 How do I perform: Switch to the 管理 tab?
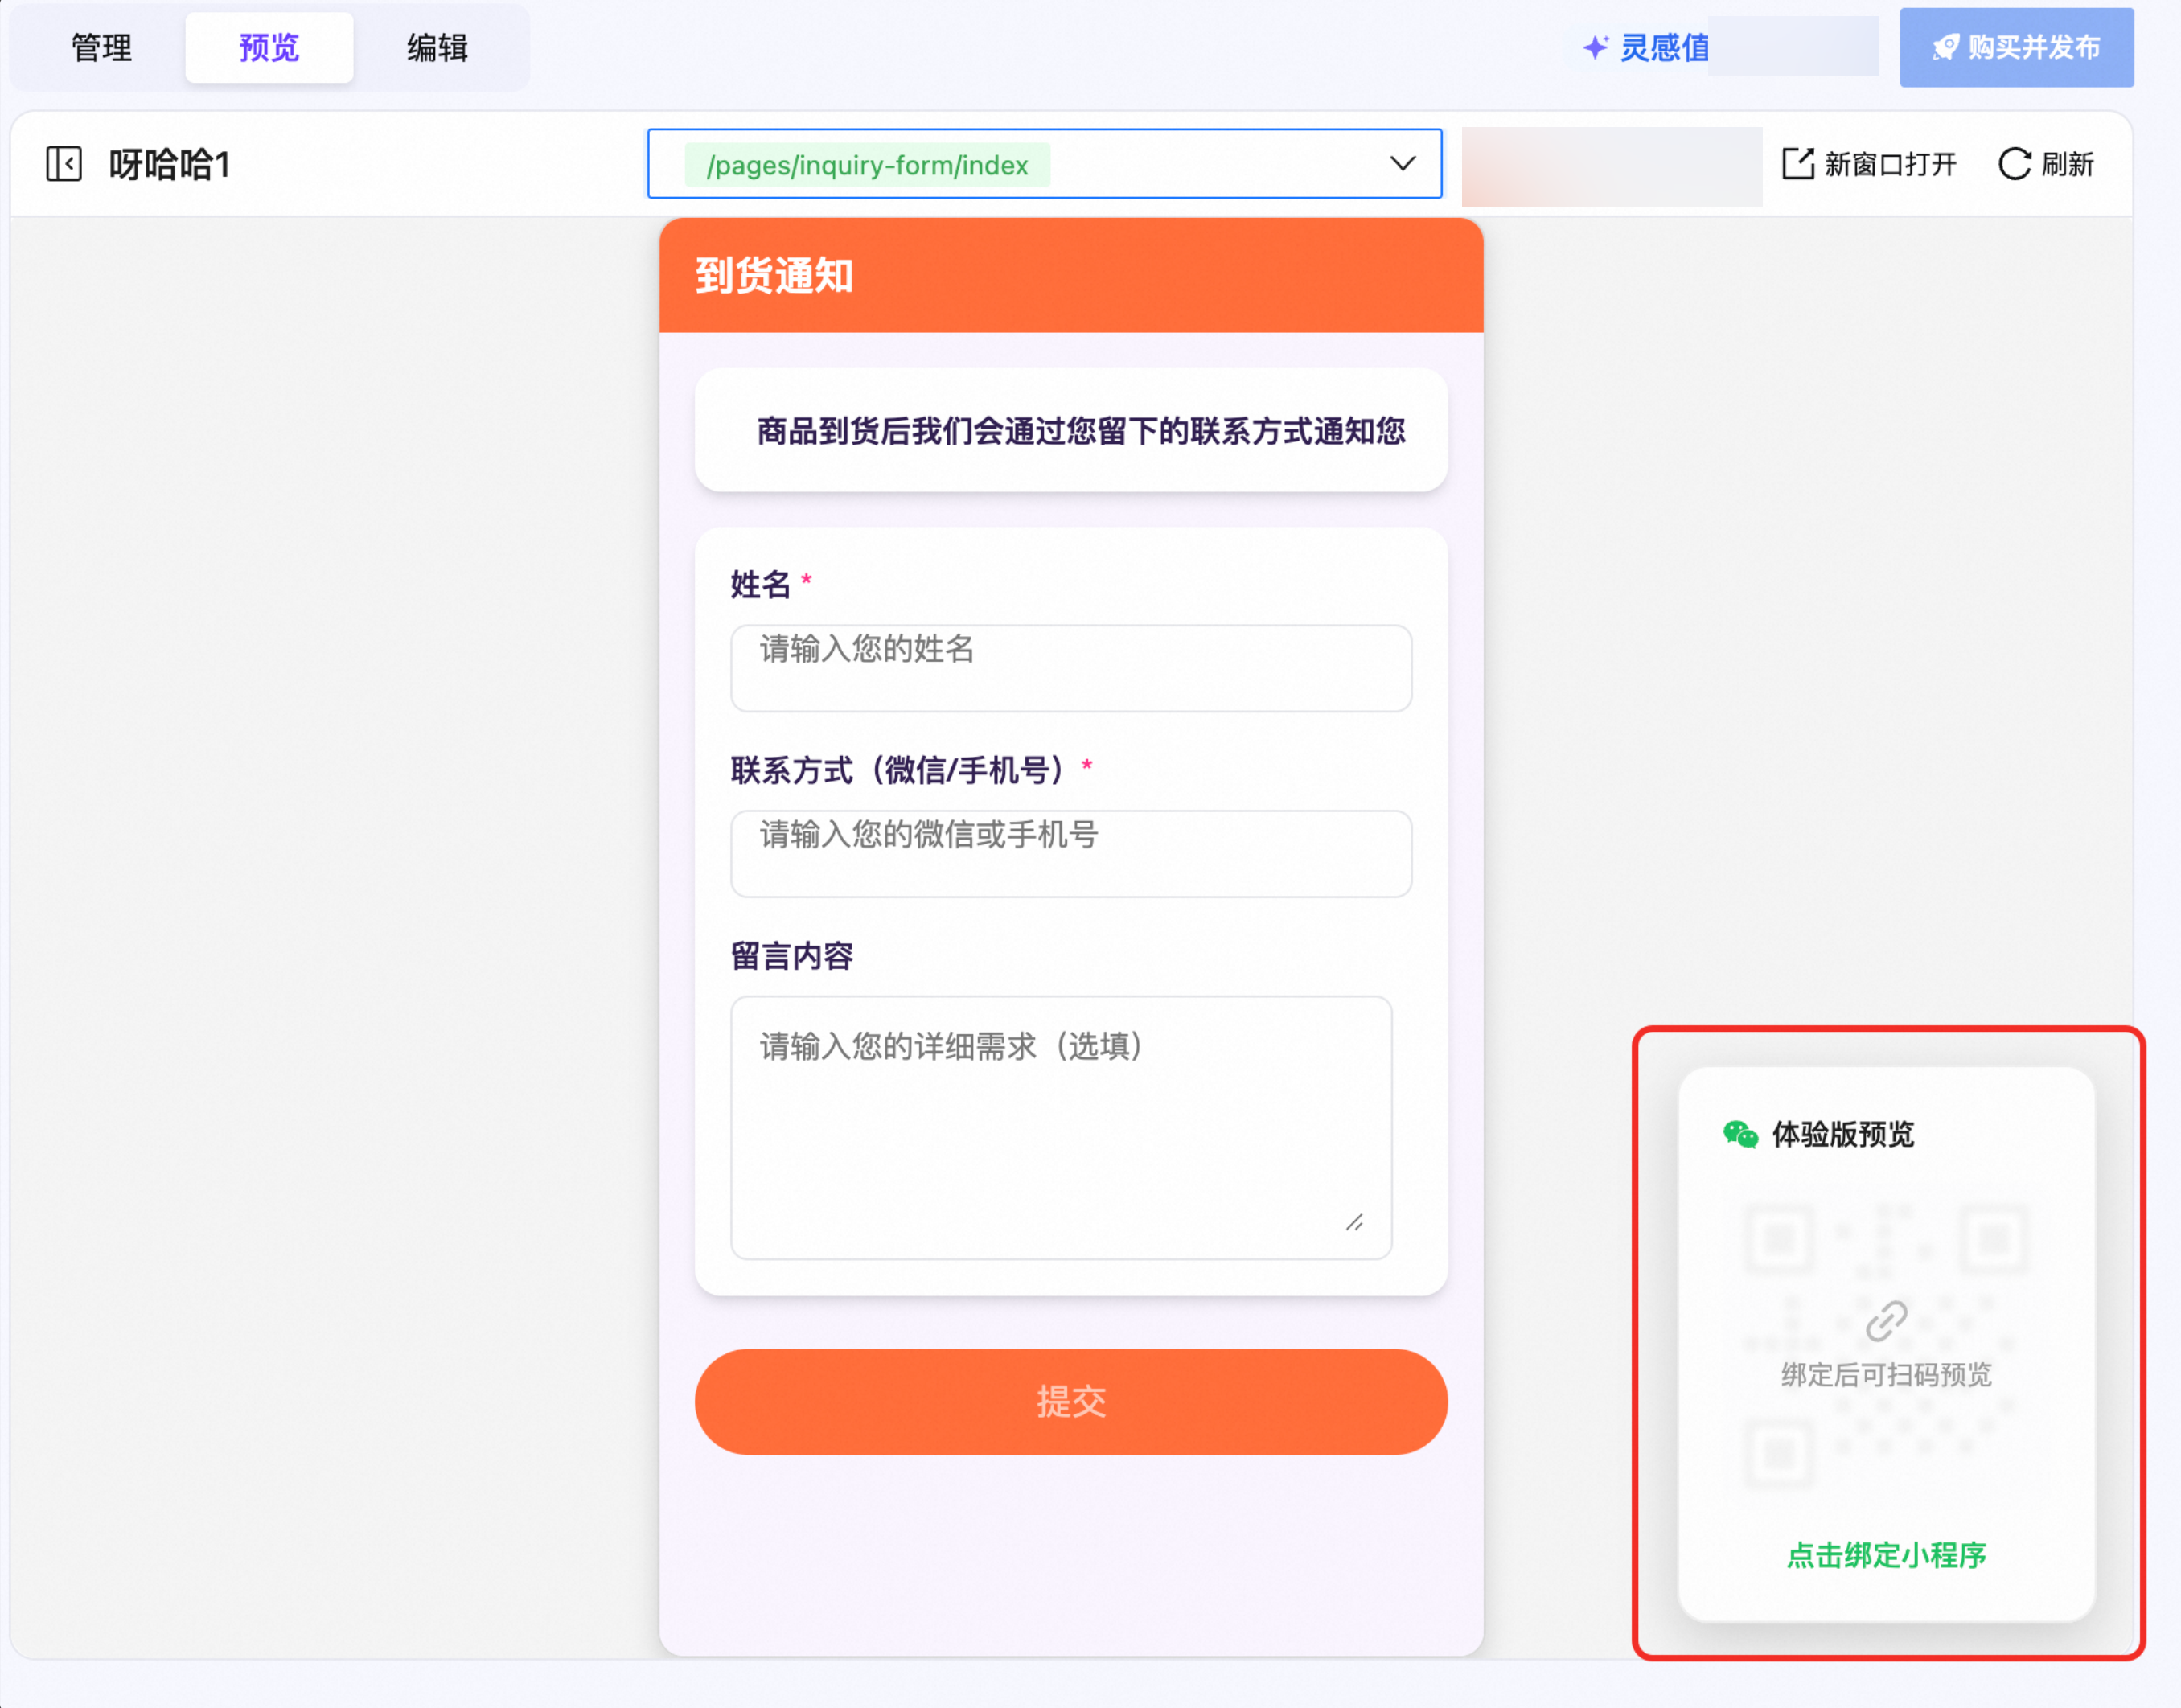tap(101, 47)
